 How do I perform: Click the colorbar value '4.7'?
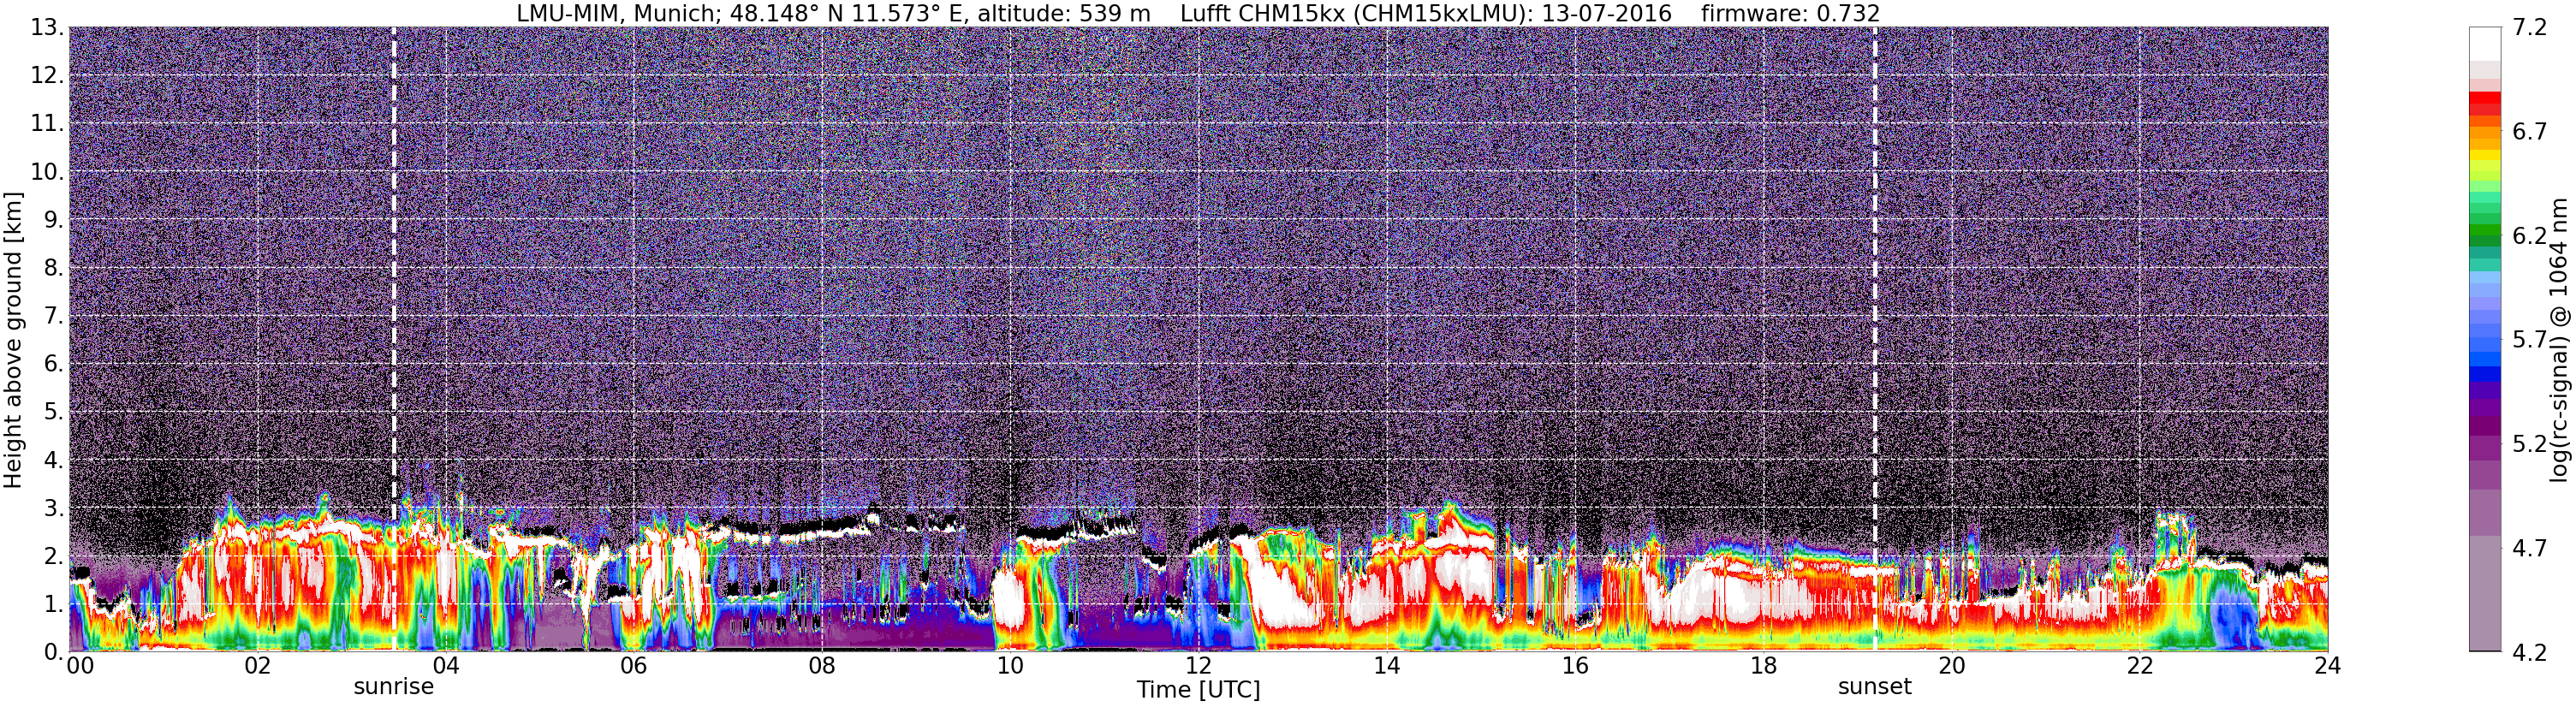coord(2530,548)
